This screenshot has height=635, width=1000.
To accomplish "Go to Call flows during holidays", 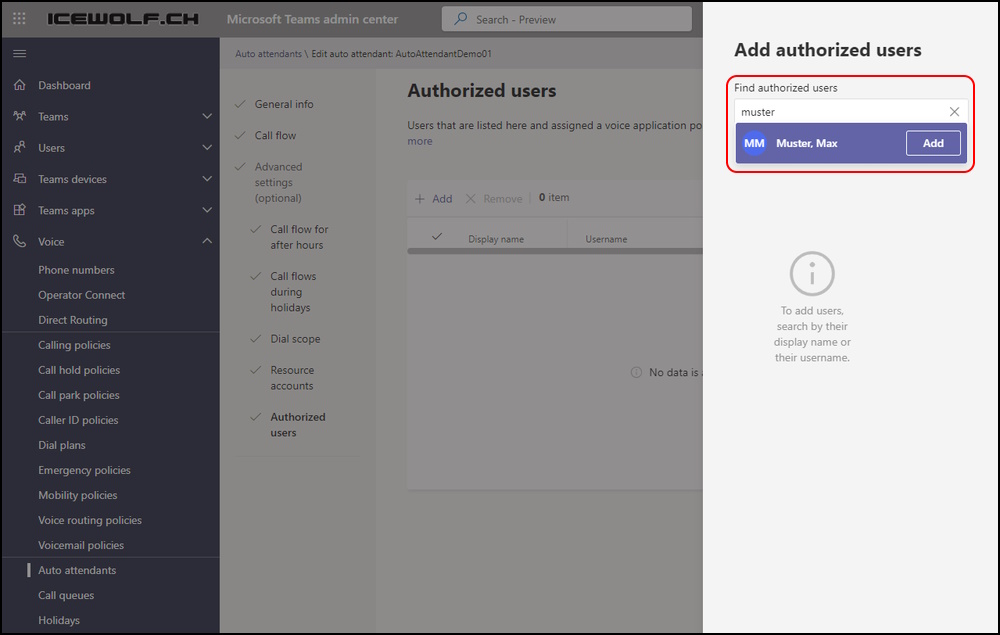I will 293,291.
